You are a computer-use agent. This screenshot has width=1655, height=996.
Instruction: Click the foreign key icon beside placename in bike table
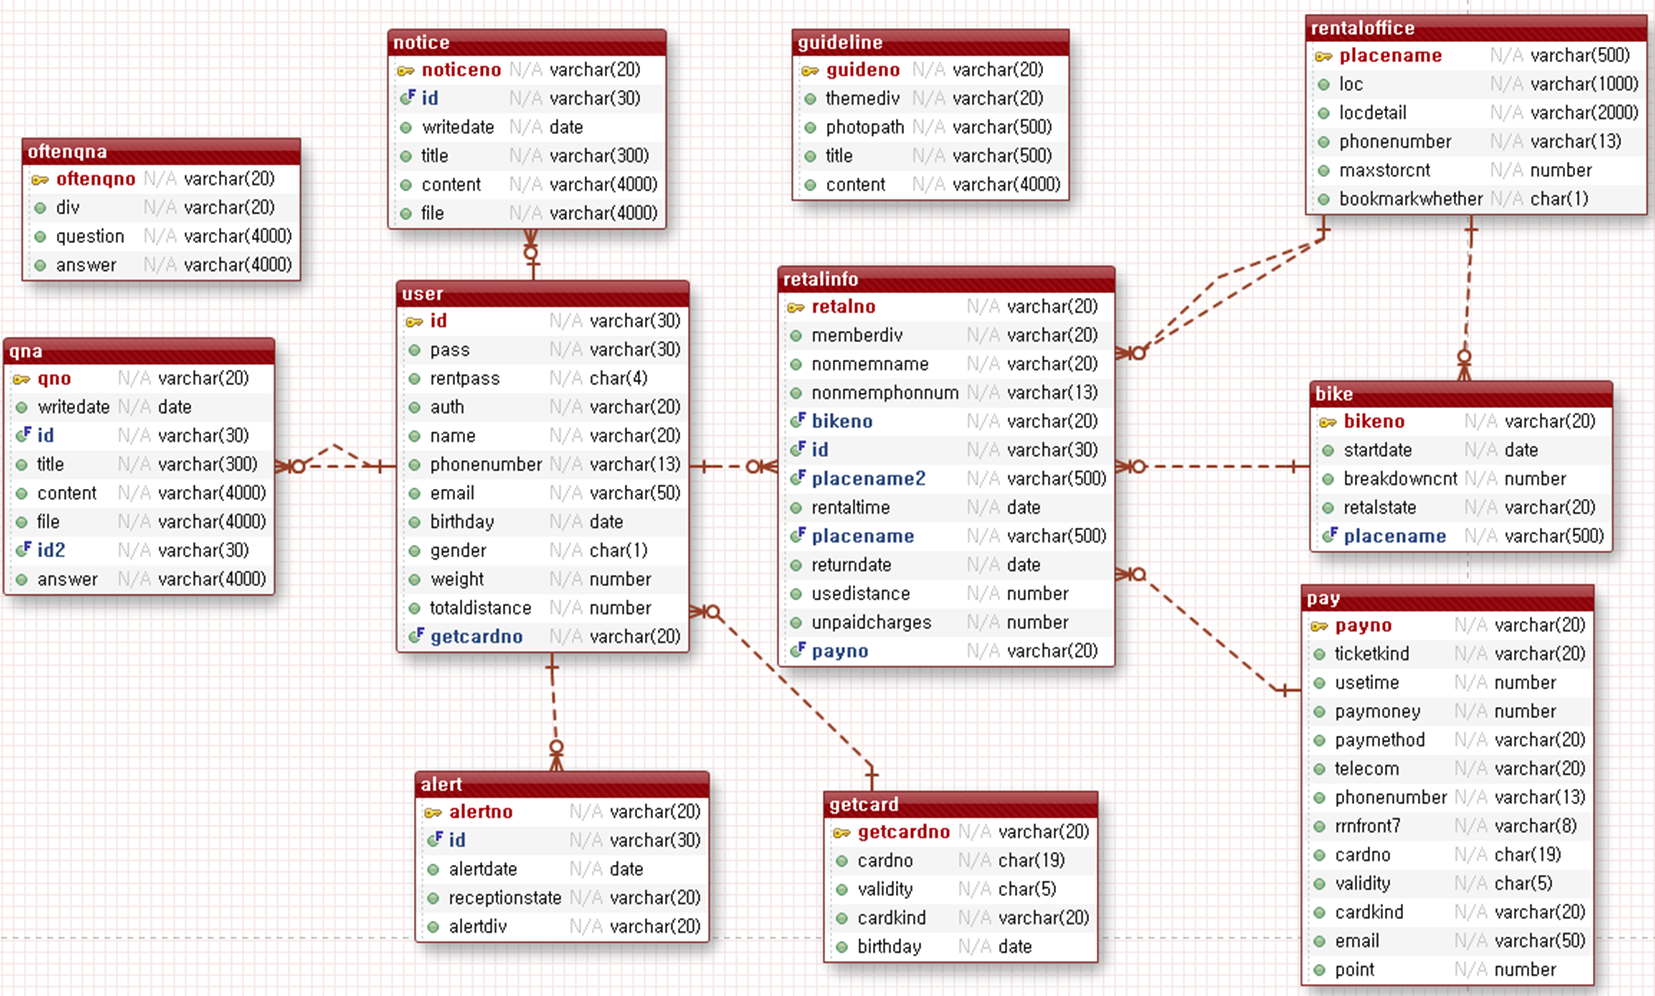click(x=1329, y=536)
